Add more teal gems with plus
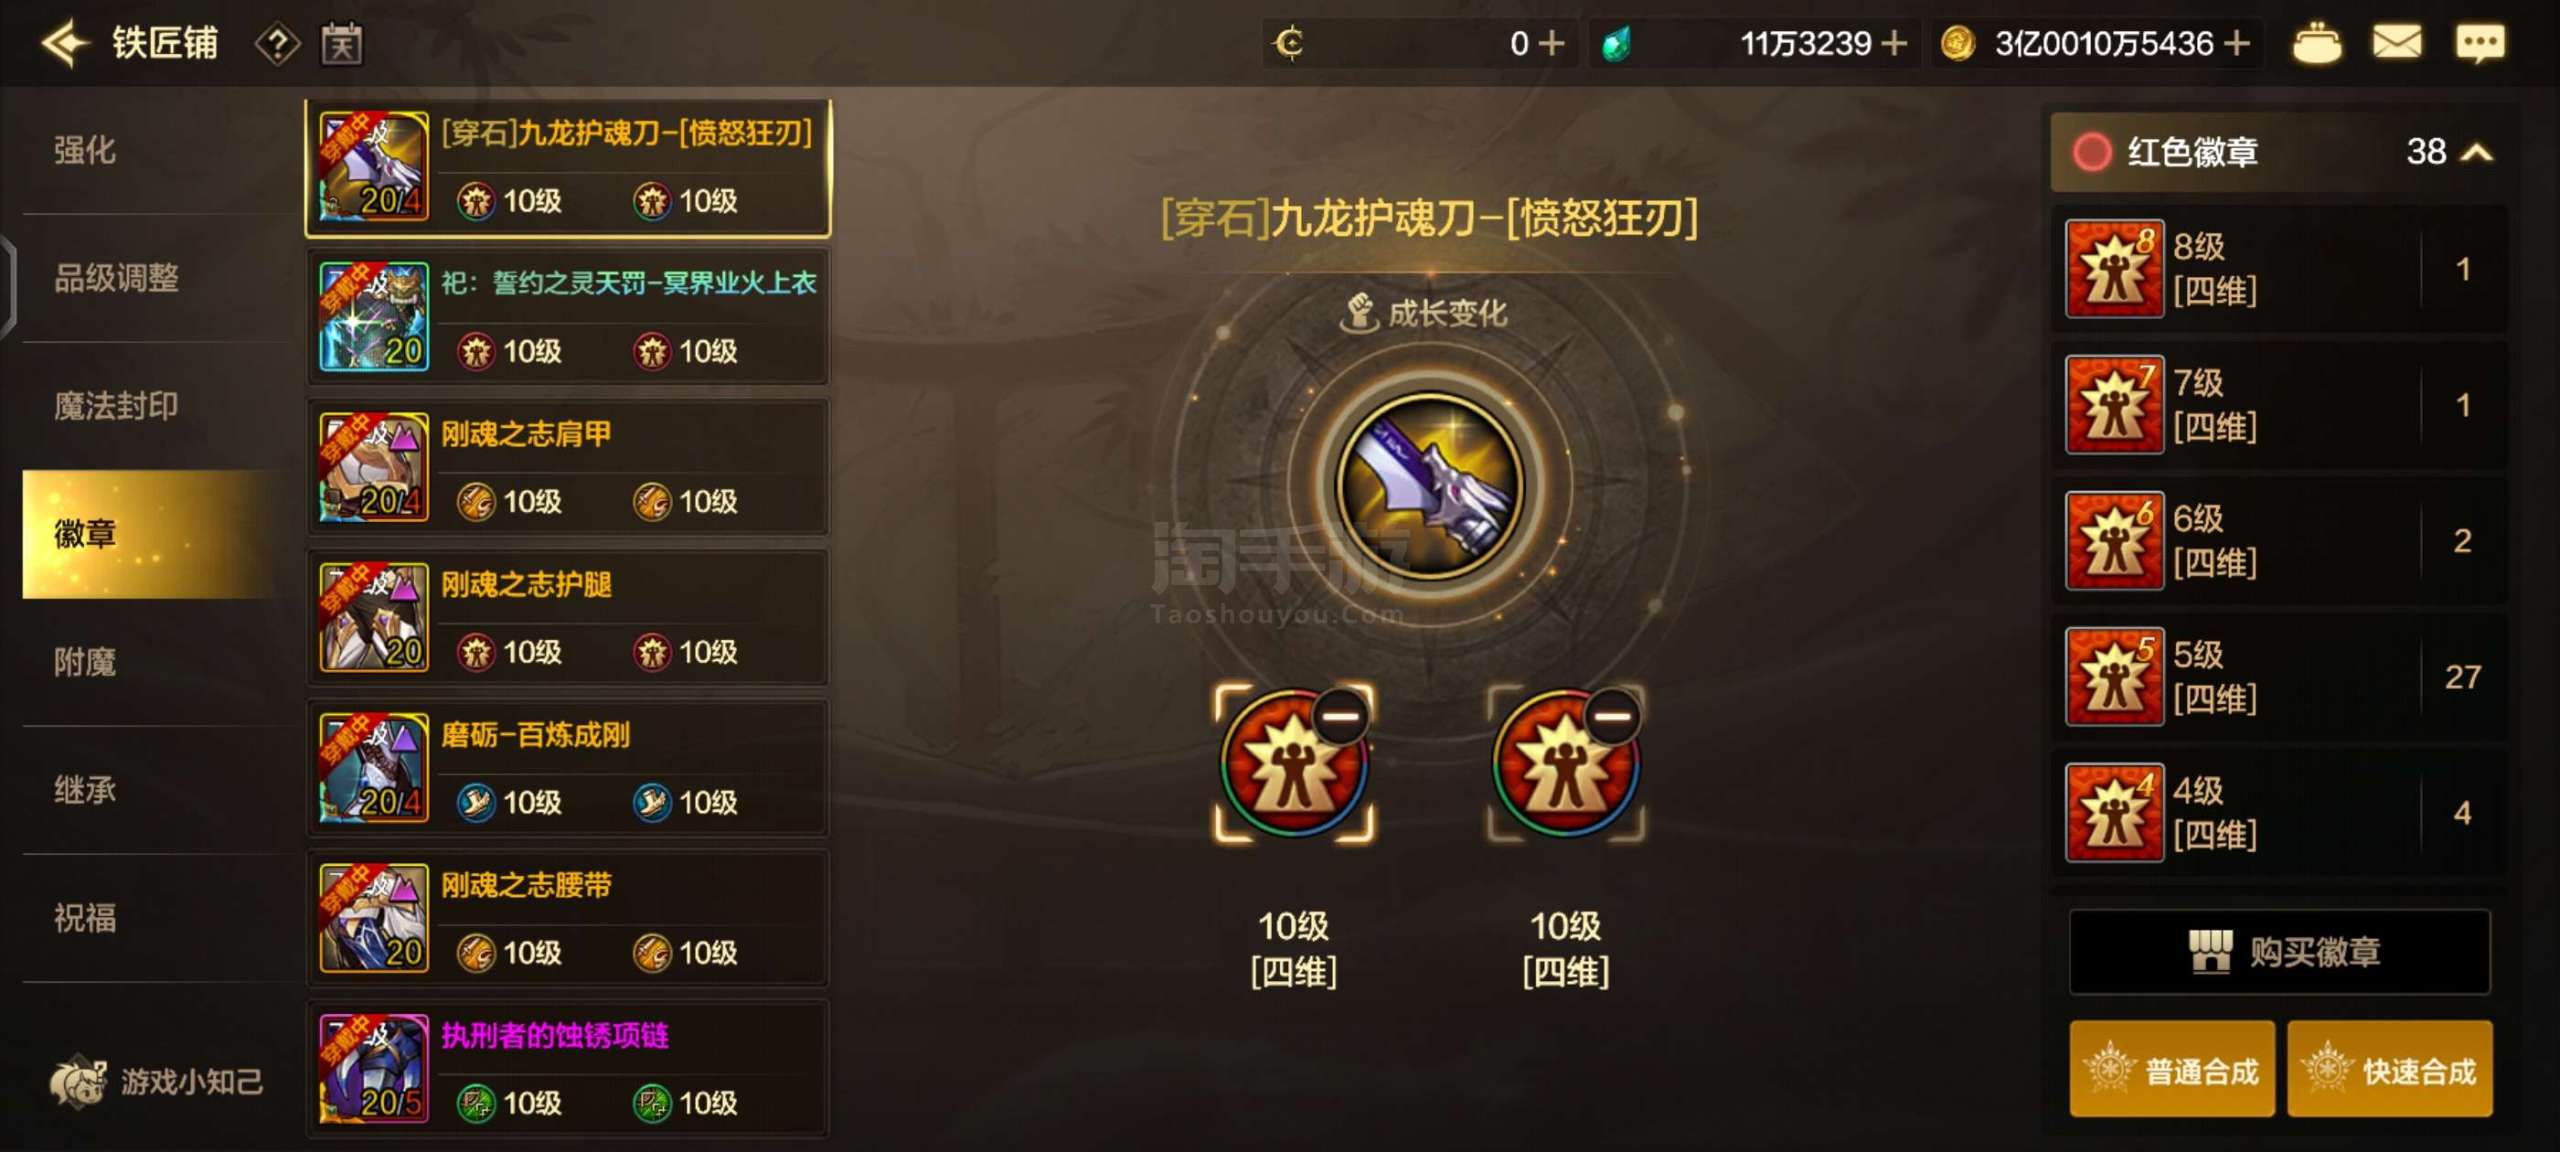Image resolution: width=2560 pixels, height=1152 pixels. pyautogui.click(x=1893, y=43)
